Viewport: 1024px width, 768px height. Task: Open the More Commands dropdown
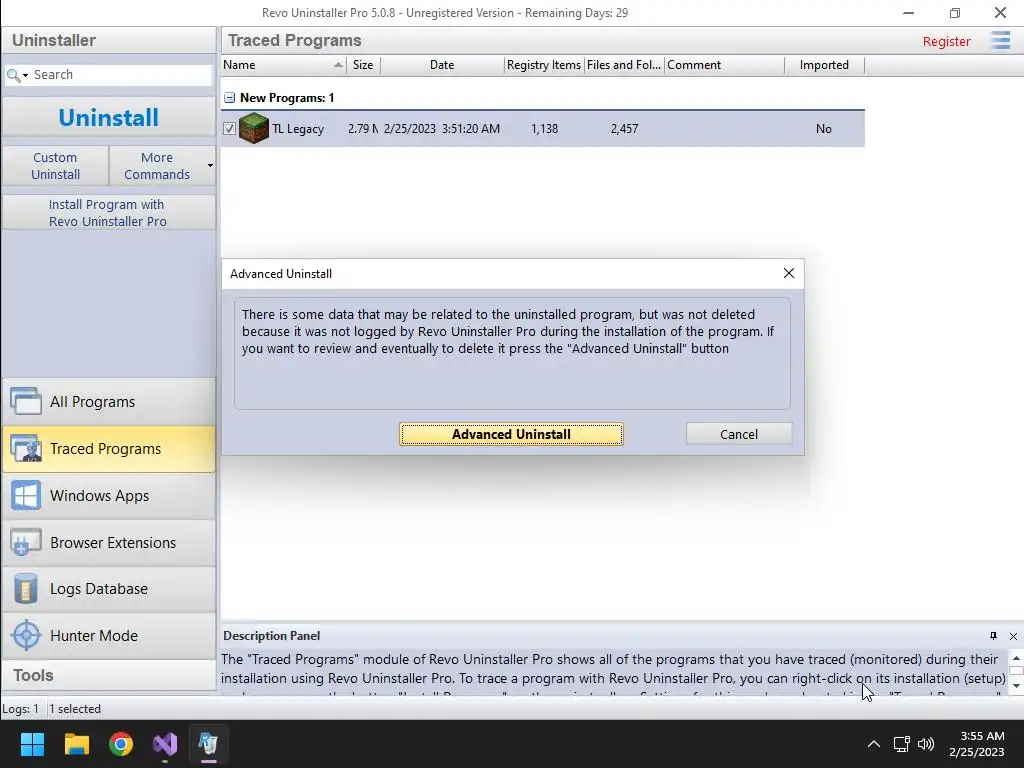click(162, 166)
